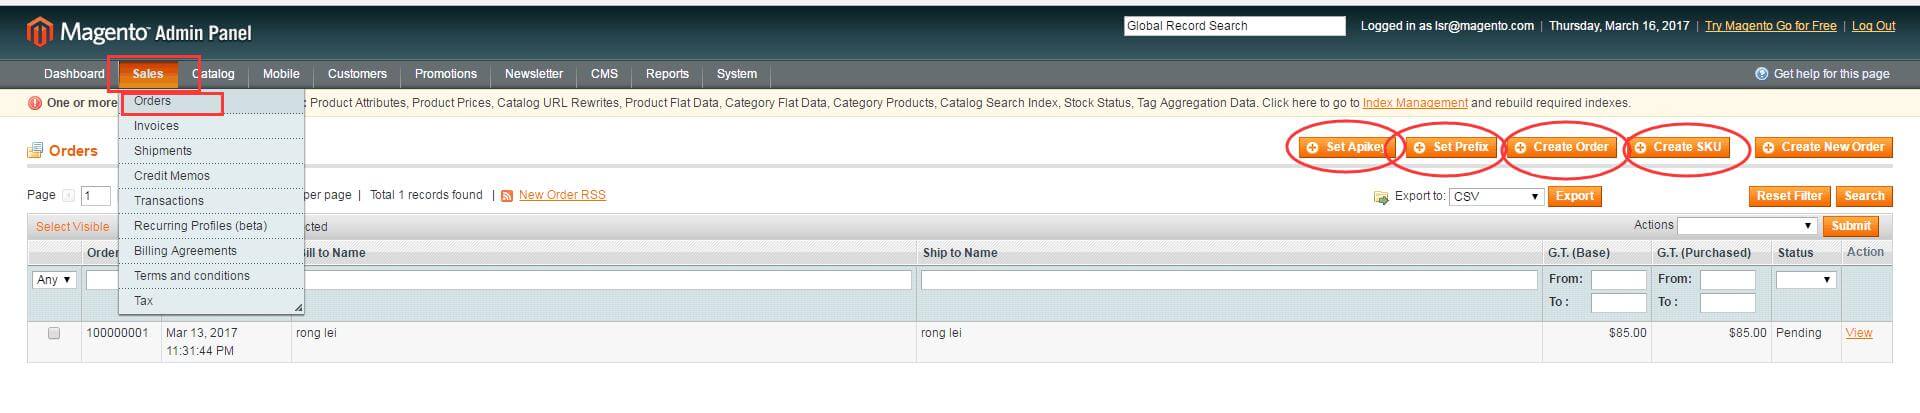Image resolution: width=1920 pixels, height=413 pixels.
Task: Click the Page number input field
Action: [96, 196]
